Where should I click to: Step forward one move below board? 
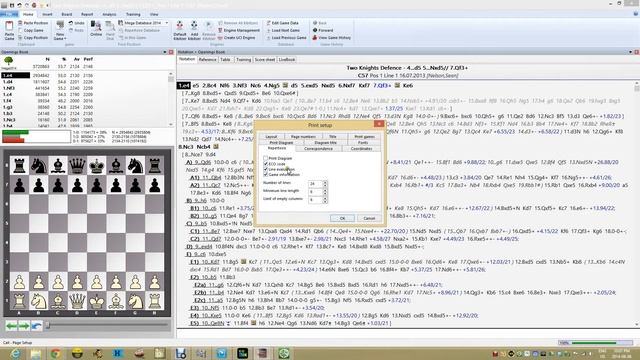[24, 325]
